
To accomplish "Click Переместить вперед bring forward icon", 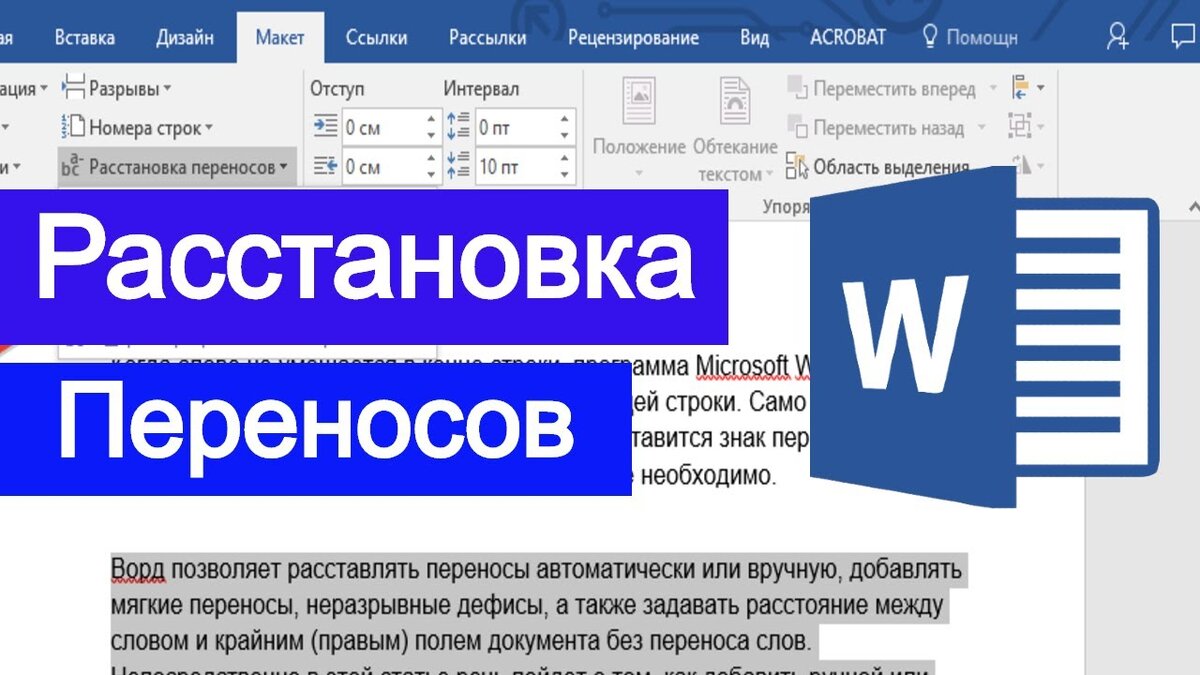I will point(797,88).
